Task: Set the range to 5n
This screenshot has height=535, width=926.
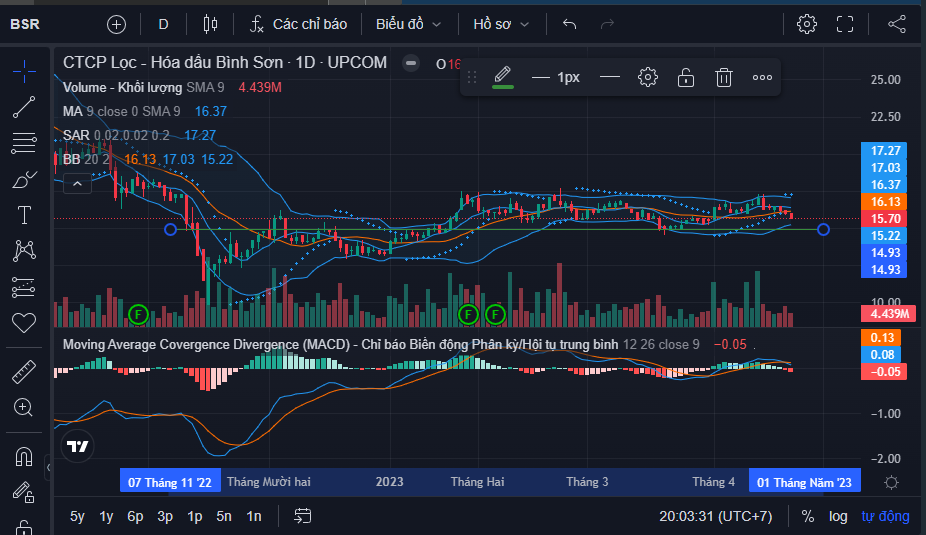Action: pos(224,516)
